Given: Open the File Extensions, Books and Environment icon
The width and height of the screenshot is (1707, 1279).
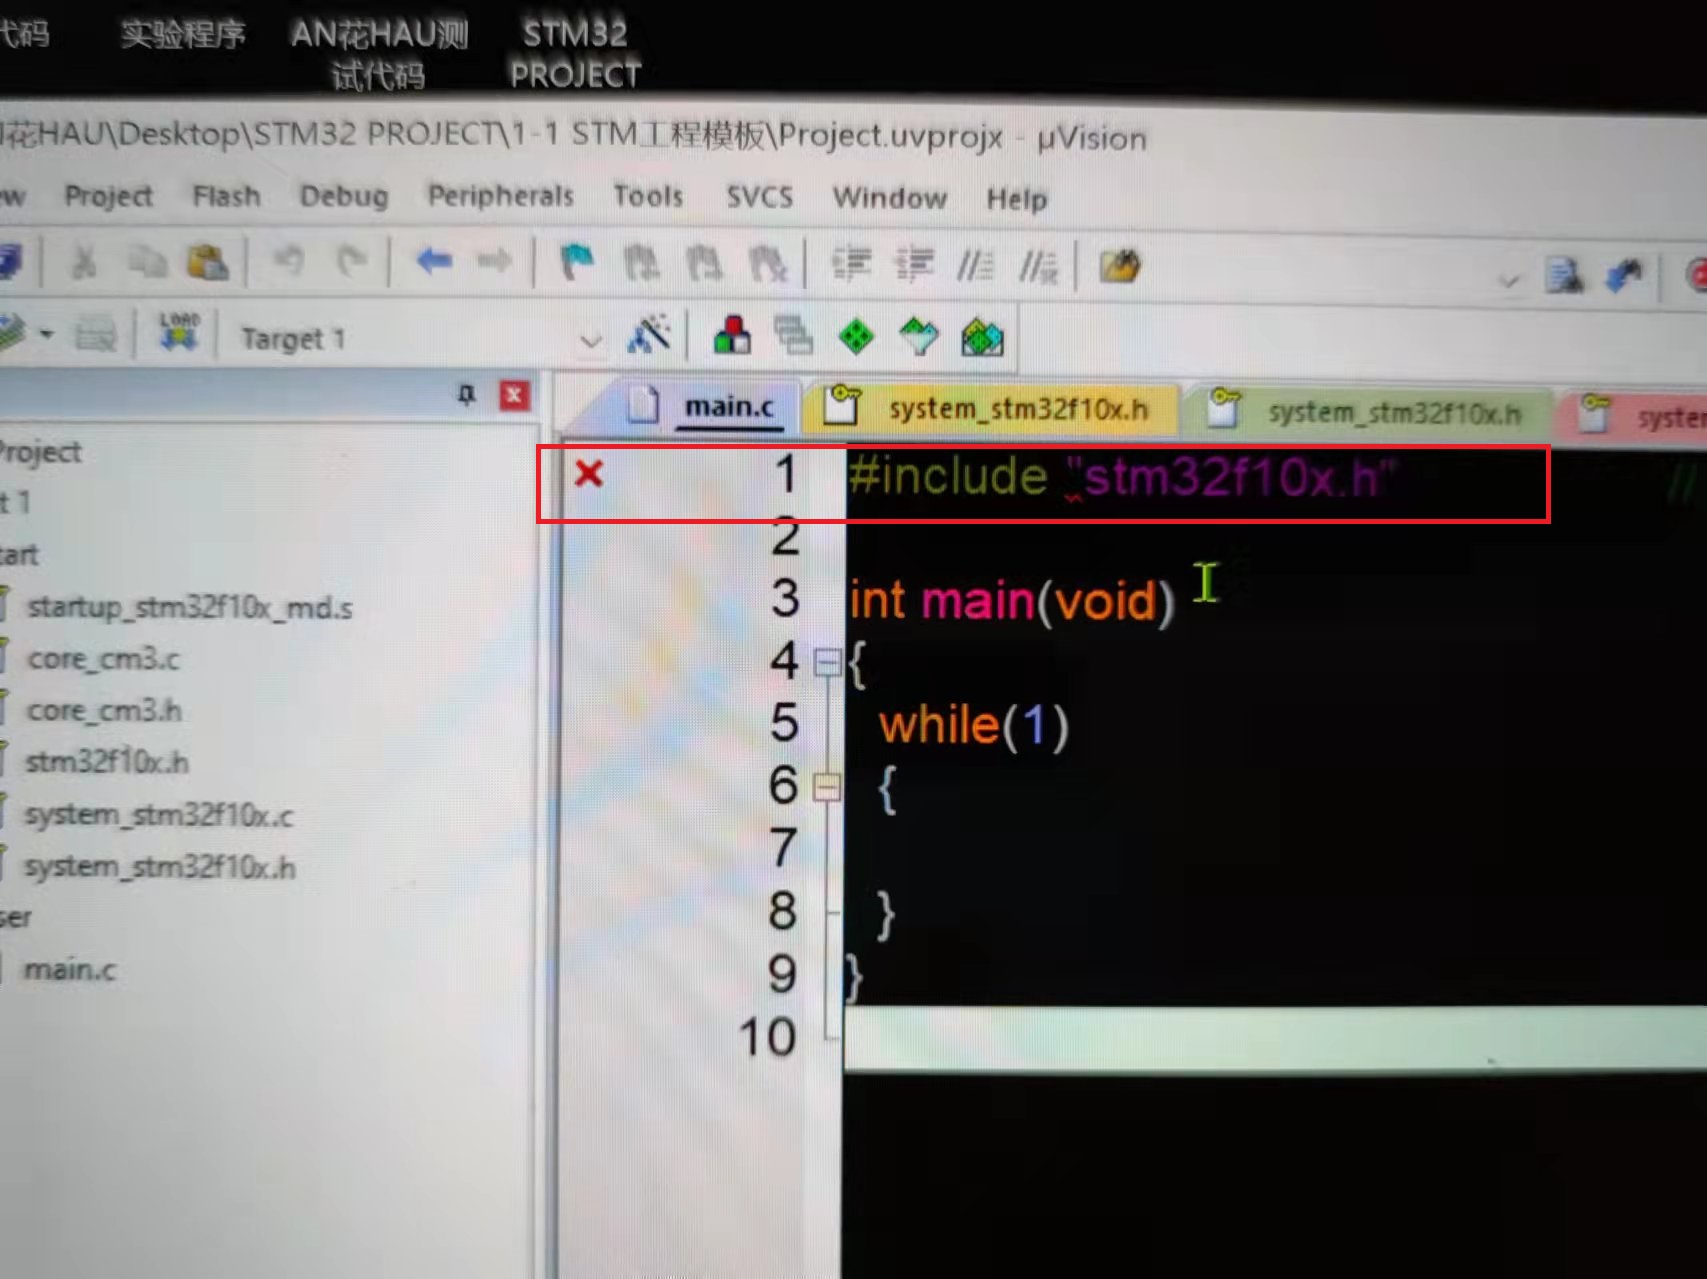Looking at the screenshot, I should click(732, 336).
